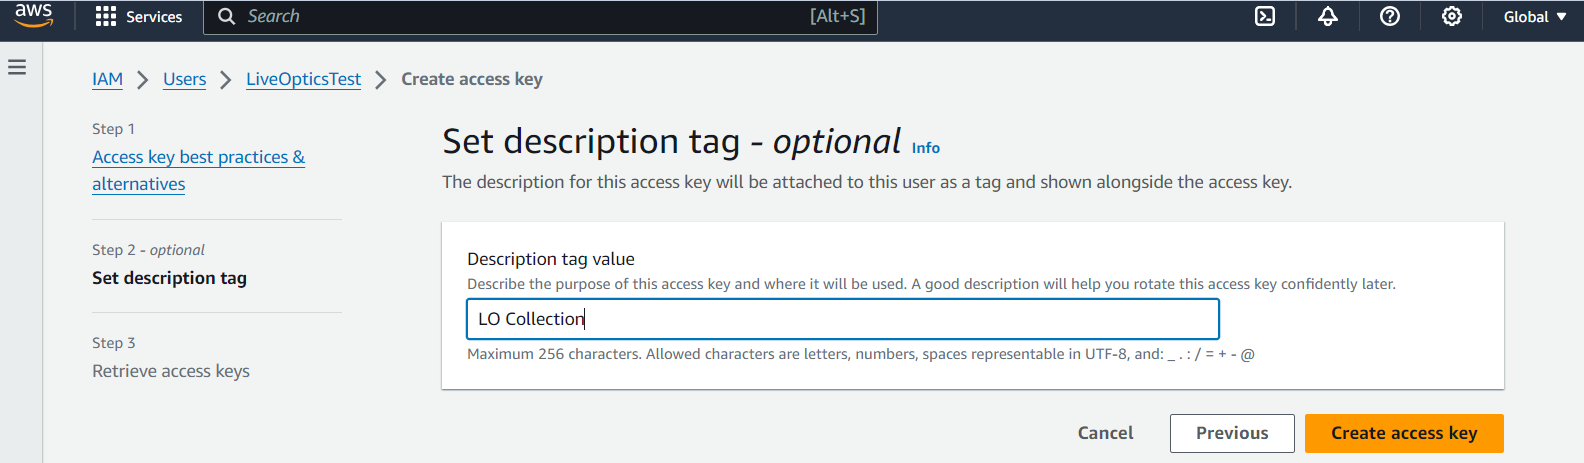This screenshot has height=463, width=1584.
Task: Click the Cancel button
Action: coord(1105,433)
